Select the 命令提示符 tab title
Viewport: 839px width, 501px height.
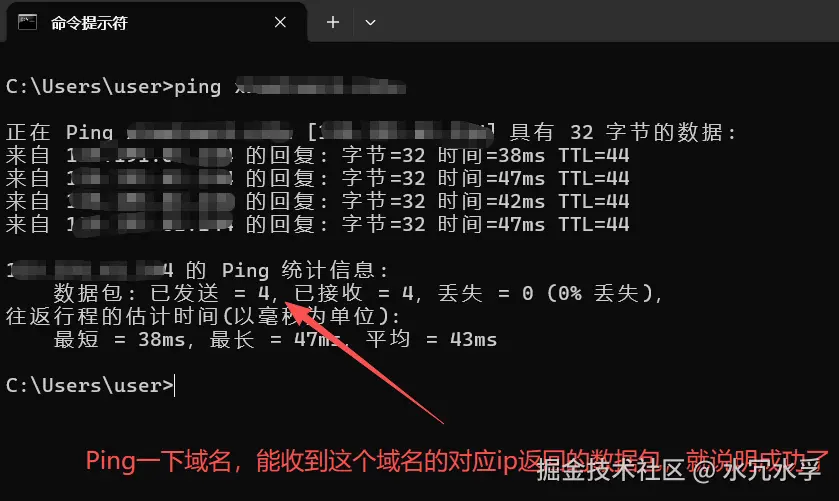click(89, 23)
